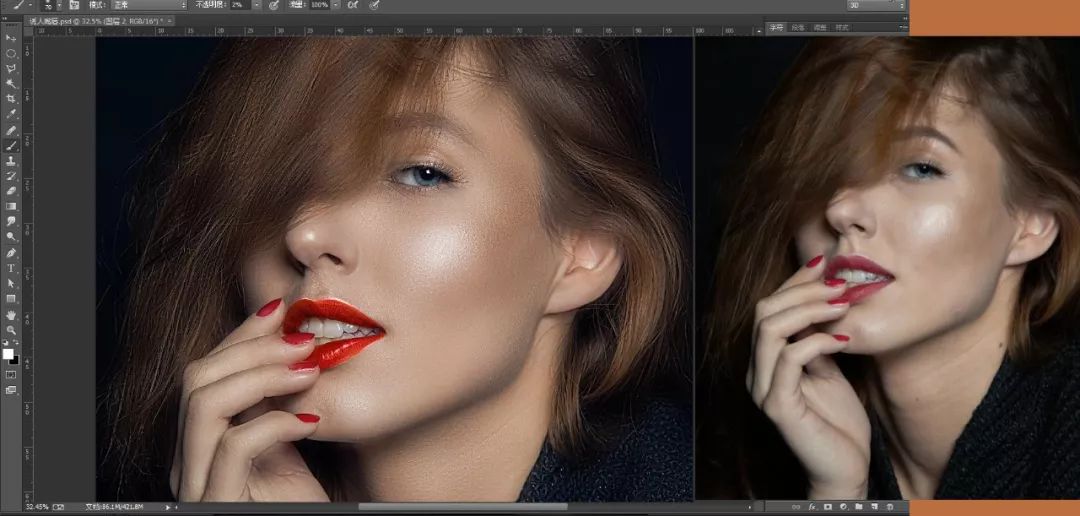Add a layer style (fx)
The width and height of the screenshot is (1080, 516).
pyautogui.click(x=811, y=507)
